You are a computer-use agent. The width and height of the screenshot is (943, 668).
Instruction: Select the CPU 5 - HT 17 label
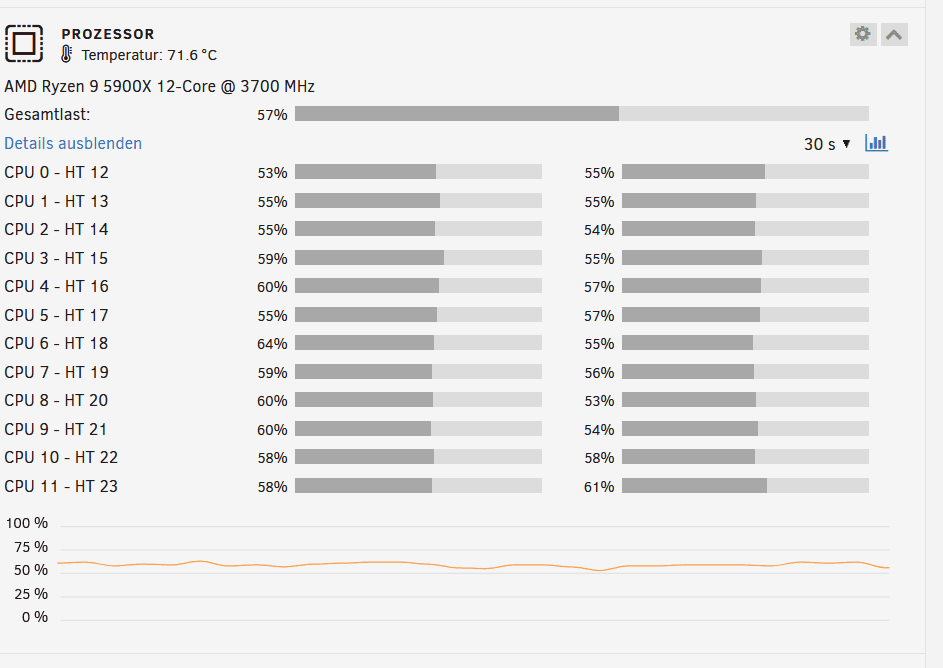pos(57,315)
